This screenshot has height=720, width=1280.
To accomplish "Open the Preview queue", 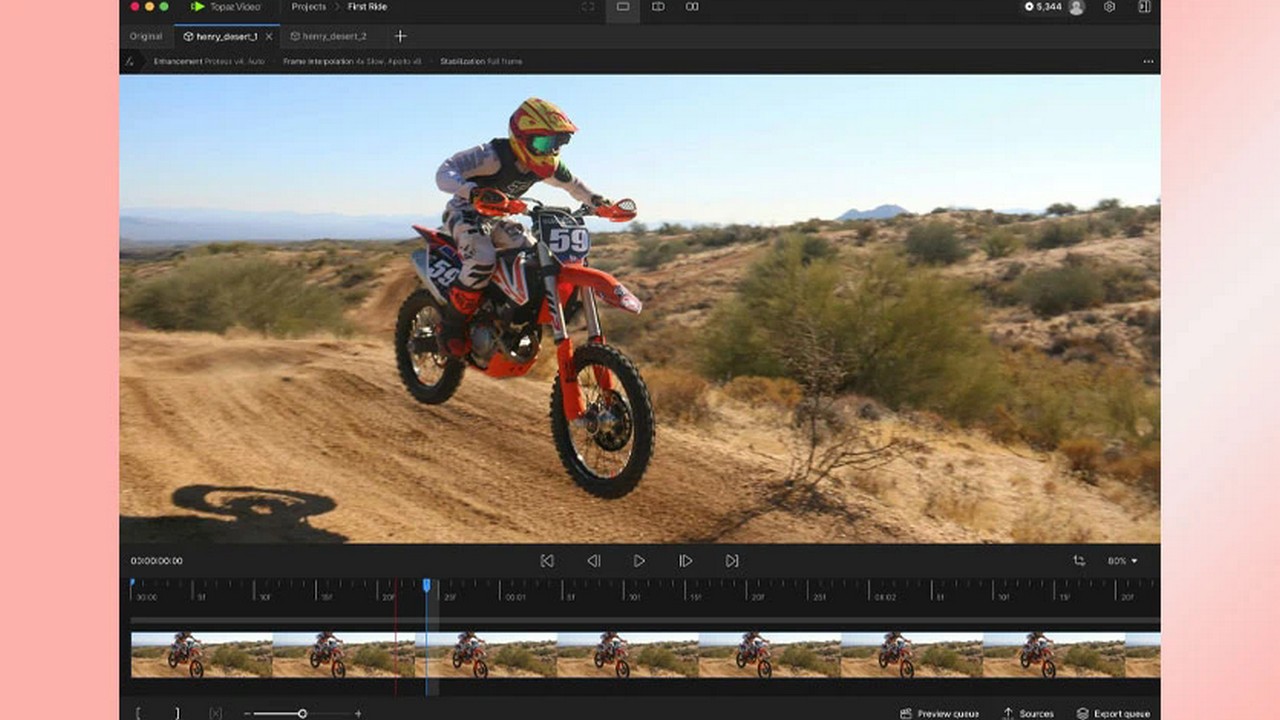I will [x=939, y=713].
